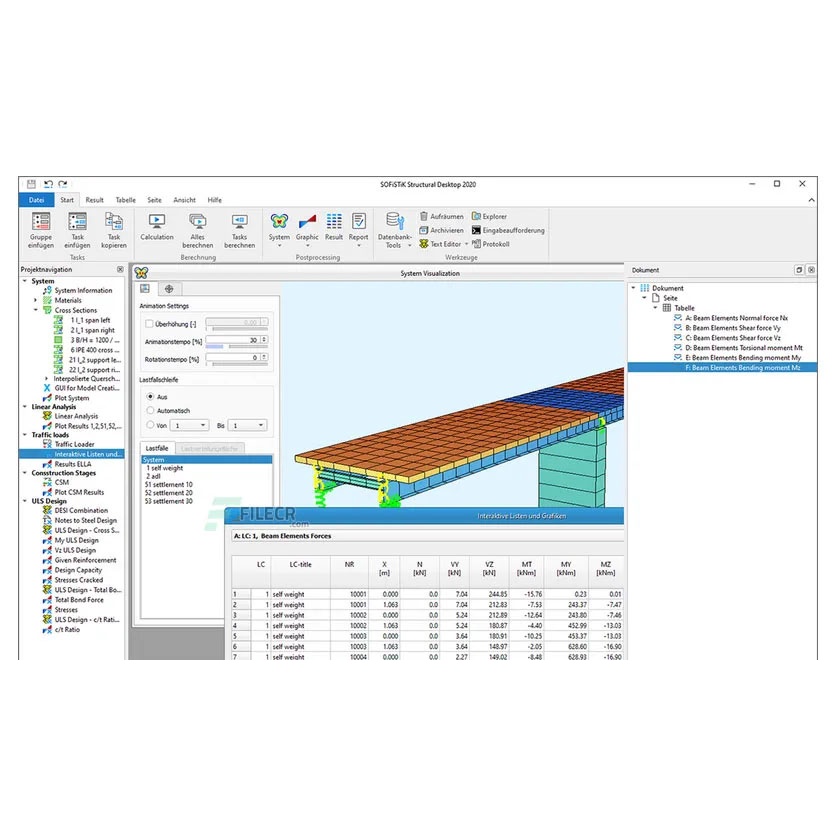Select the Automatisch radio button

click(150, 410)
